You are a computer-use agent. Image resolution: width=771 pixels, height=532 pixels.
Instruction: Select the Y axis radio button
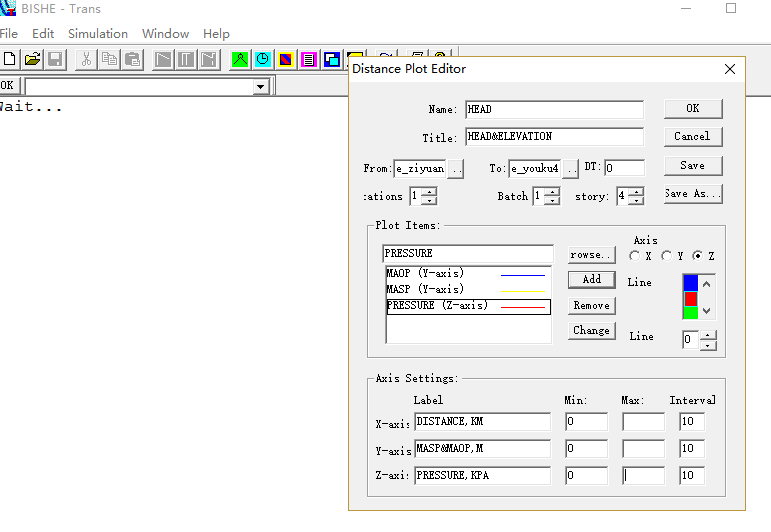(666, 257)
